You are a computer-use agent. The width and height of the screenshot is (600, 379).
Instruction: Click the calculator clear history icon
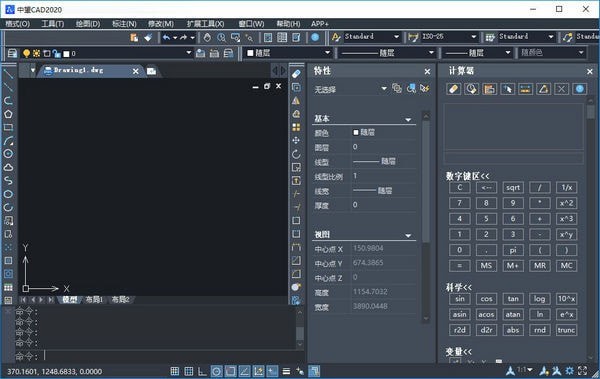[471, 89]
